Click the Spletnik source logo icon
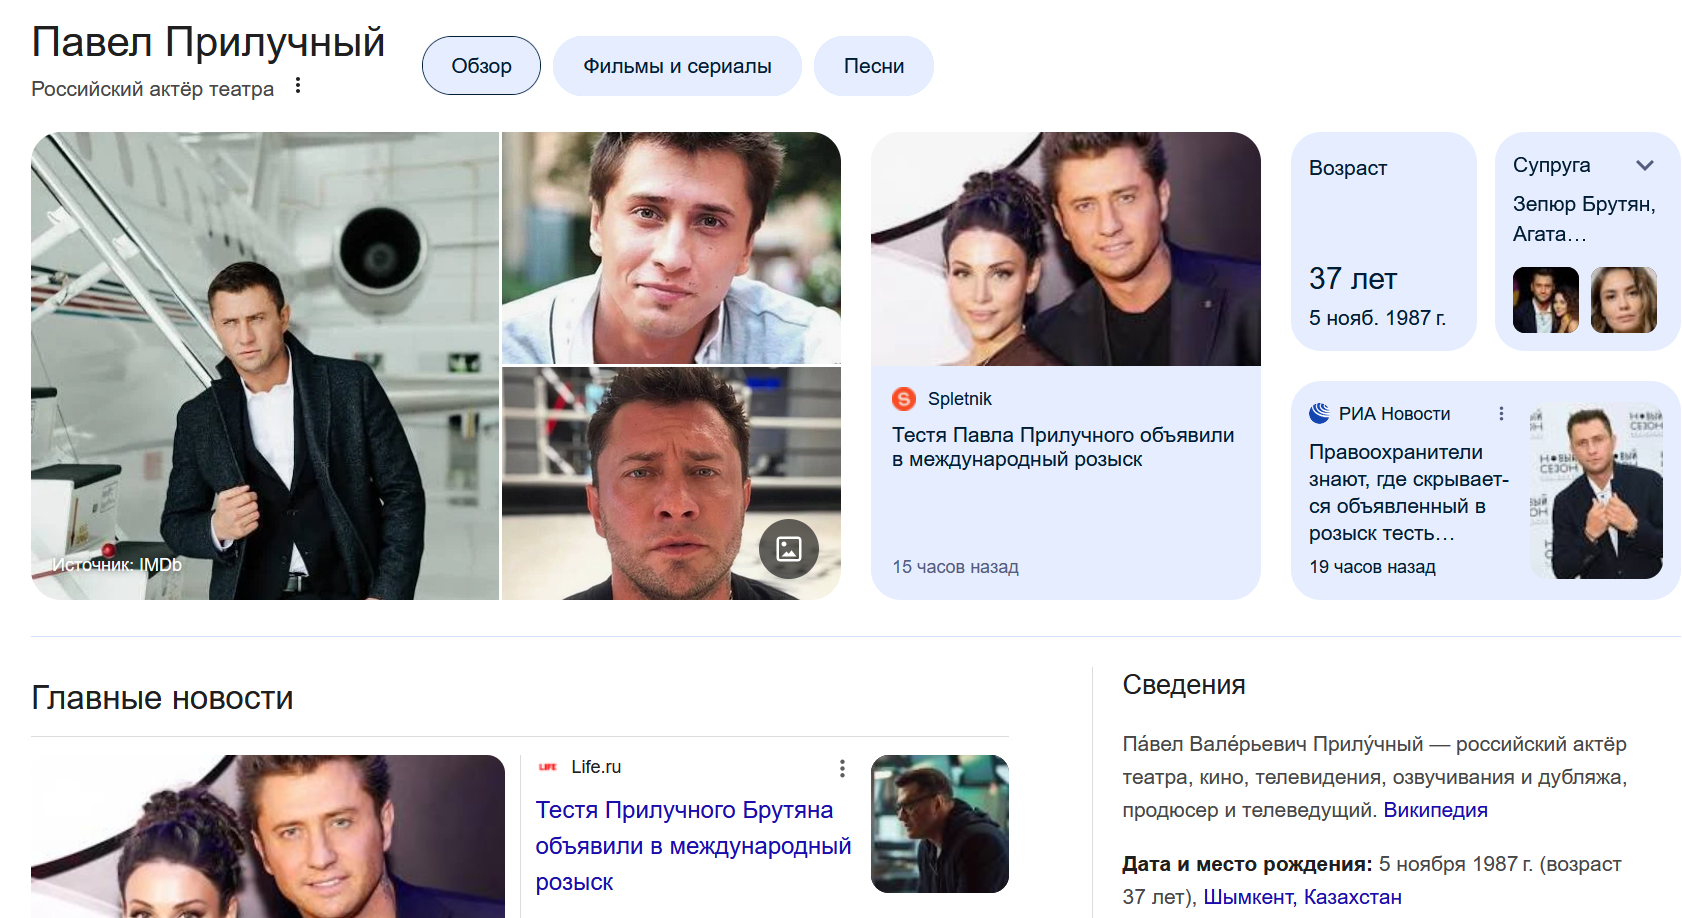 point(904,399)
